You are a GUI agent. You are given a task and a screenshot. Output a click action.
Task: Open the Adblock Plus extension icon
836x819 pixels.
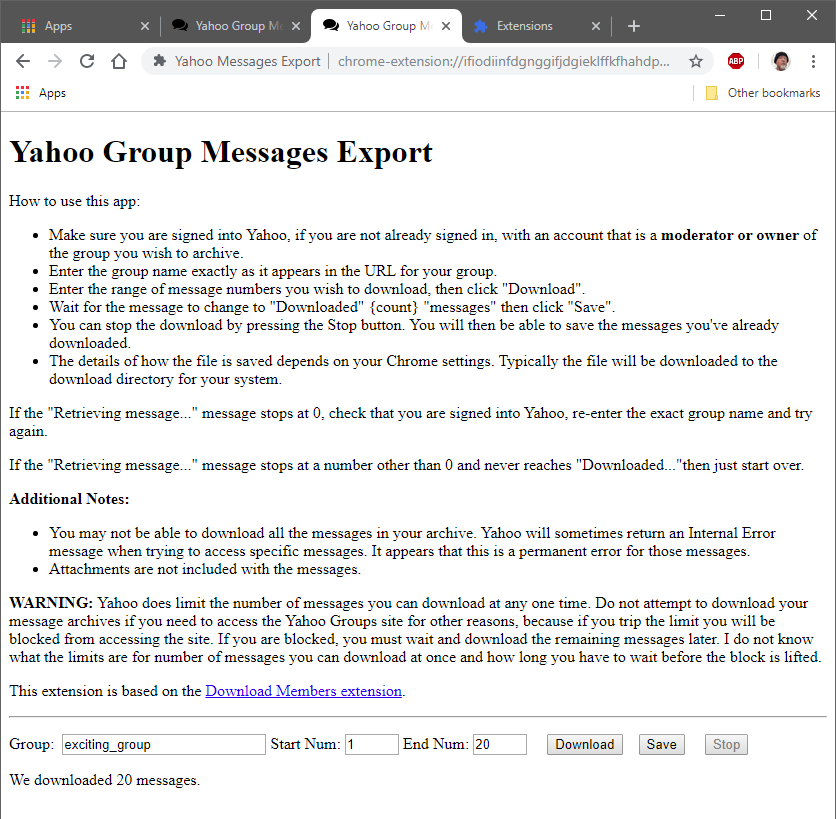(x=736, y=61)
